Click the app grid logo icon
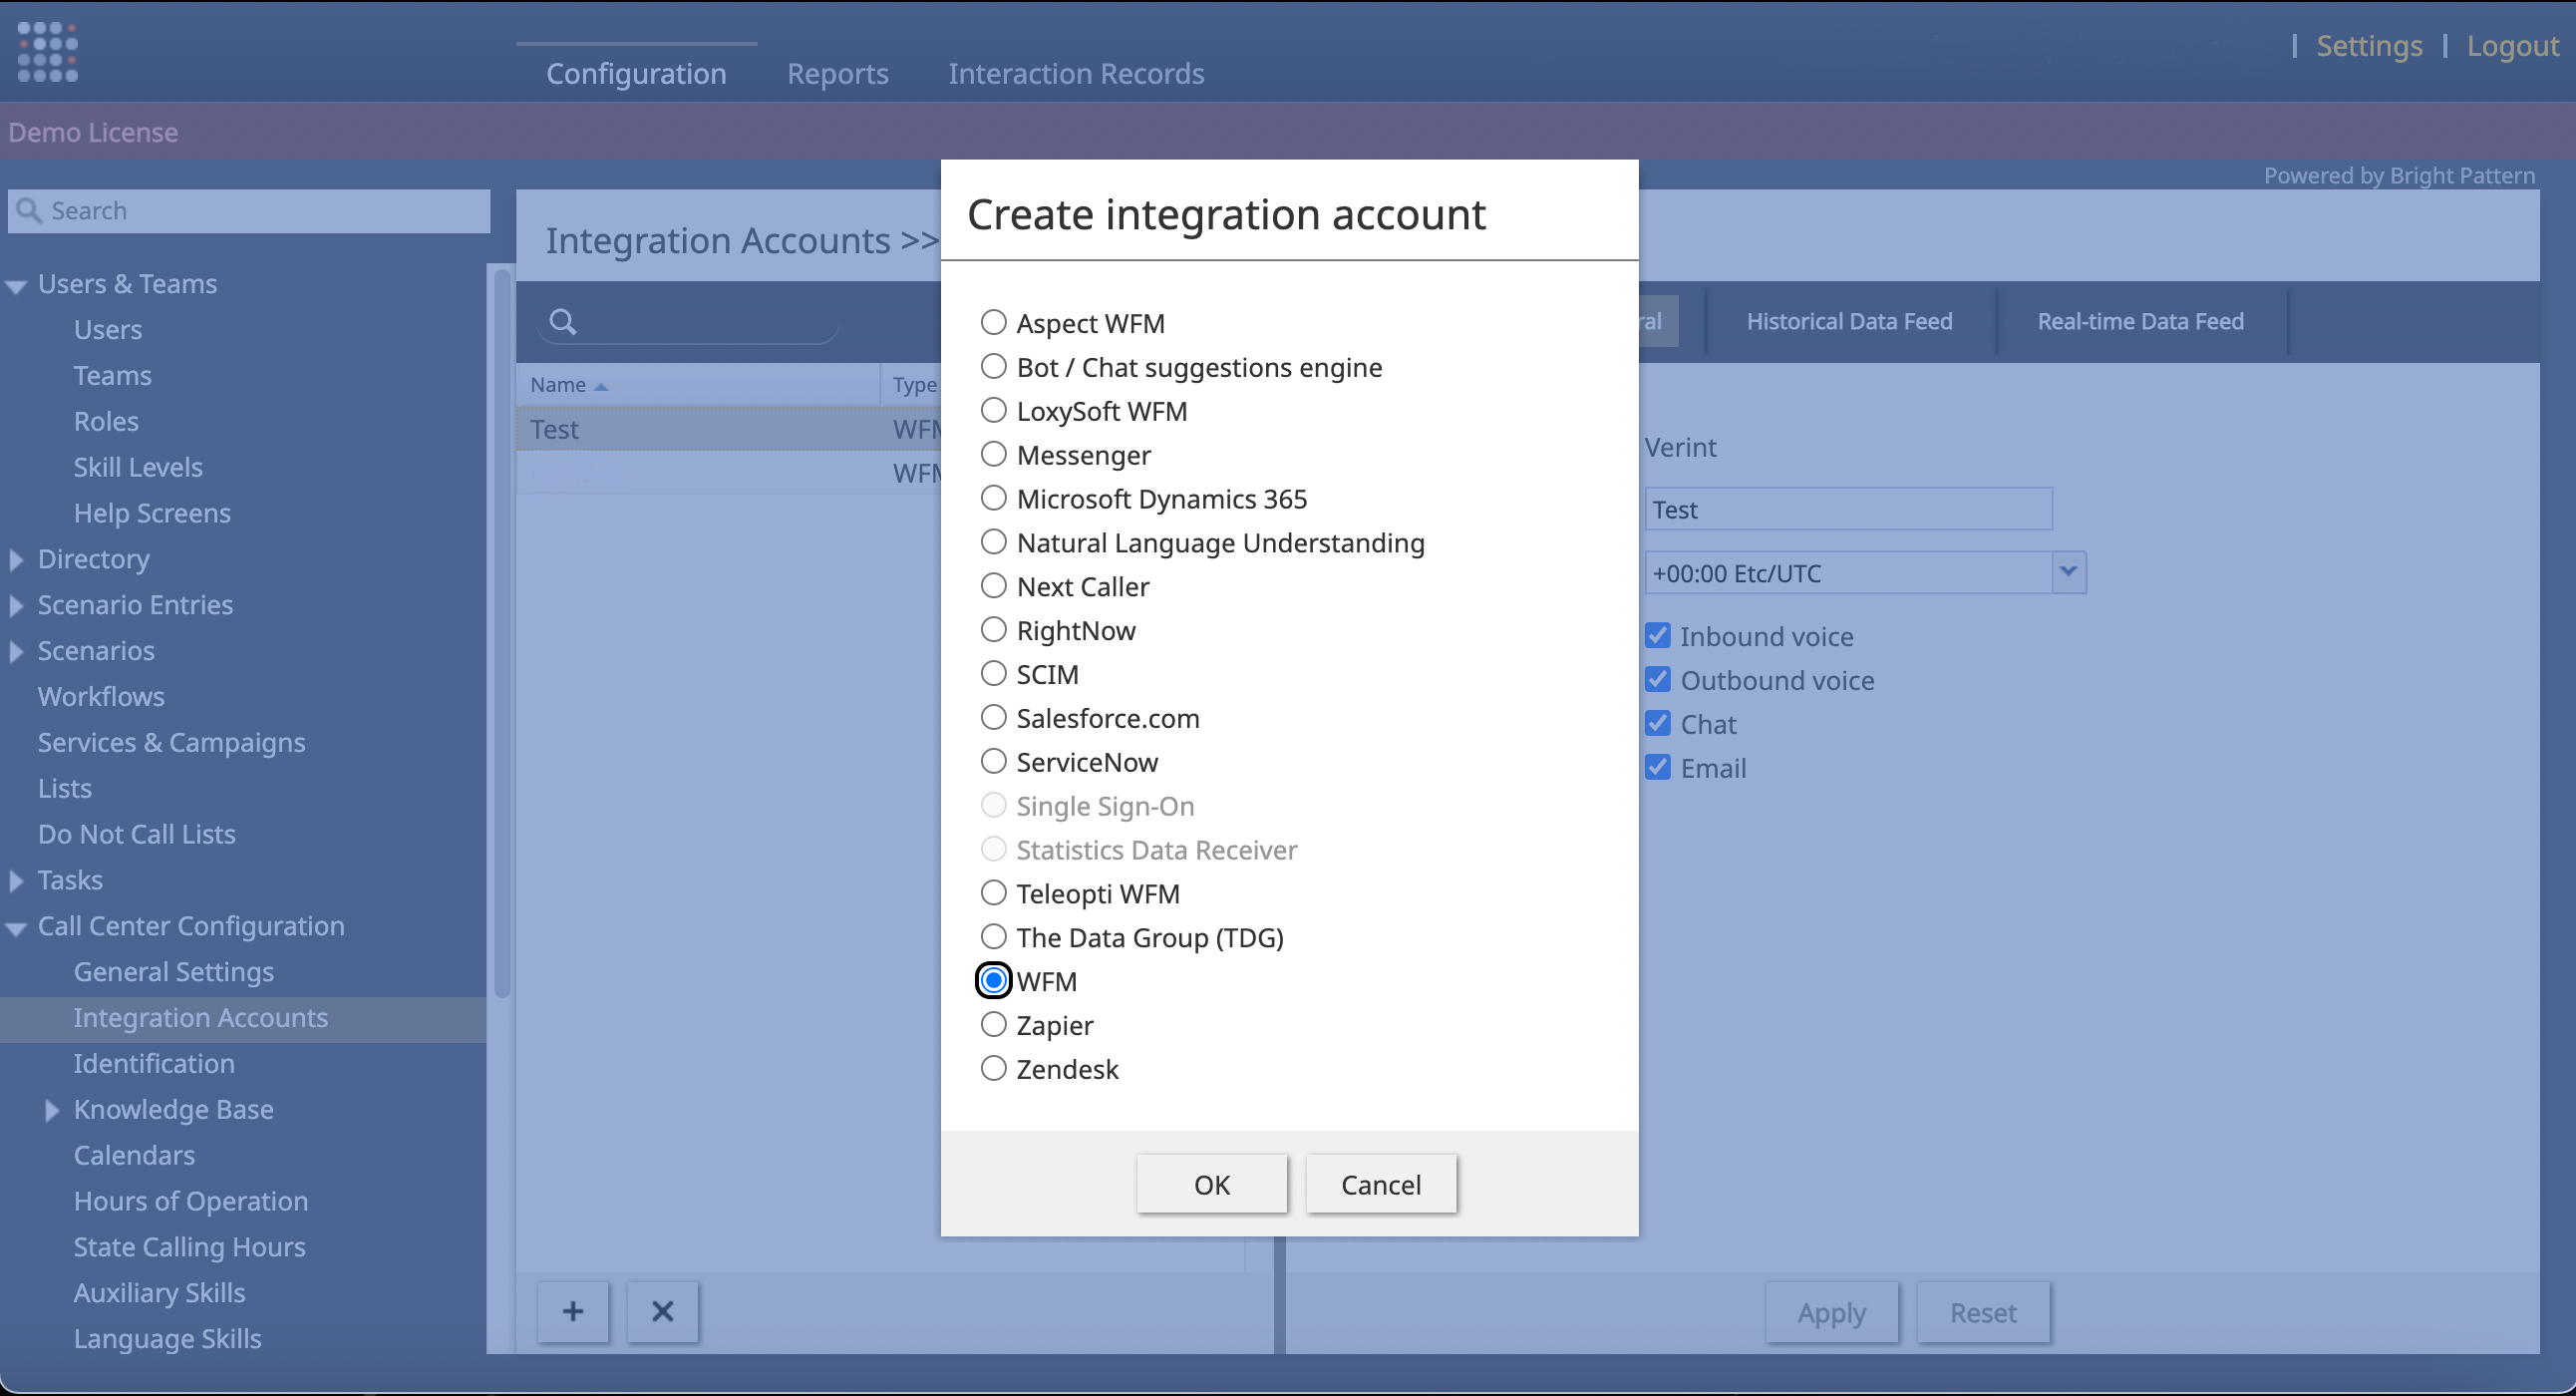The image size is (2576, 1396). (47, 52)
